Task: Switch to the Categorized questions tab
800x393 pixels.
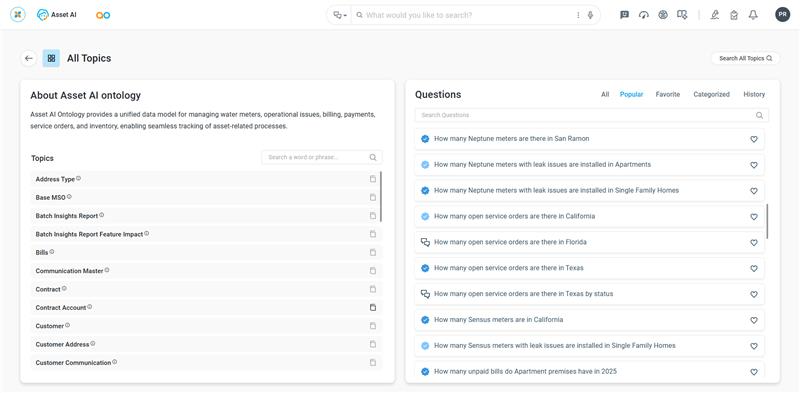Action: tap(711, 94)
